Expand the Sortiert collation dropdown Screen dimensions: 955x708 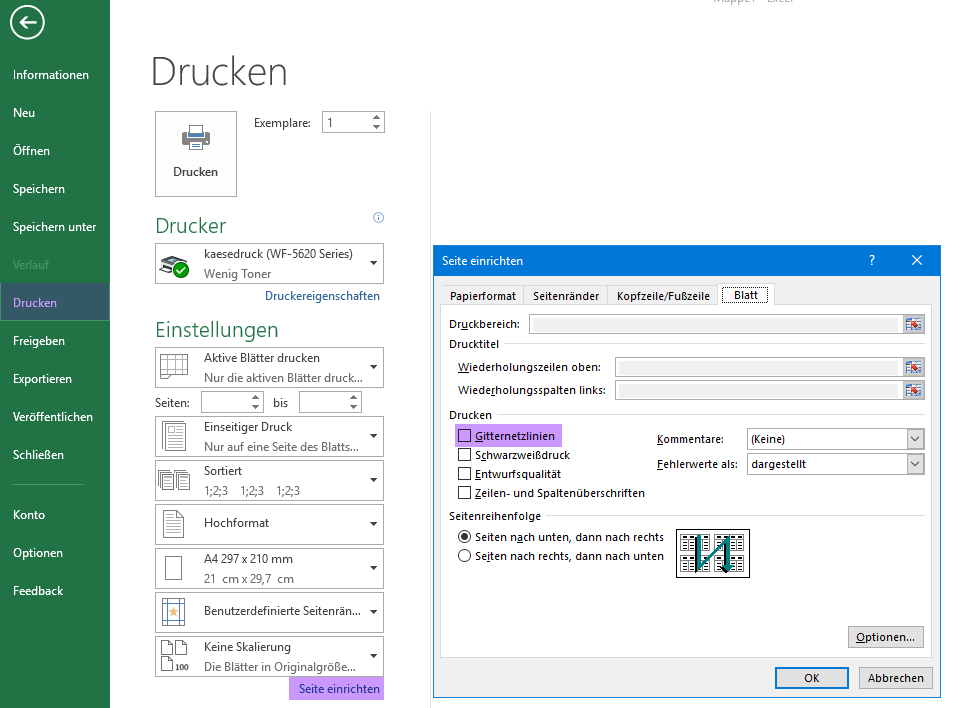tap(373, 480)
